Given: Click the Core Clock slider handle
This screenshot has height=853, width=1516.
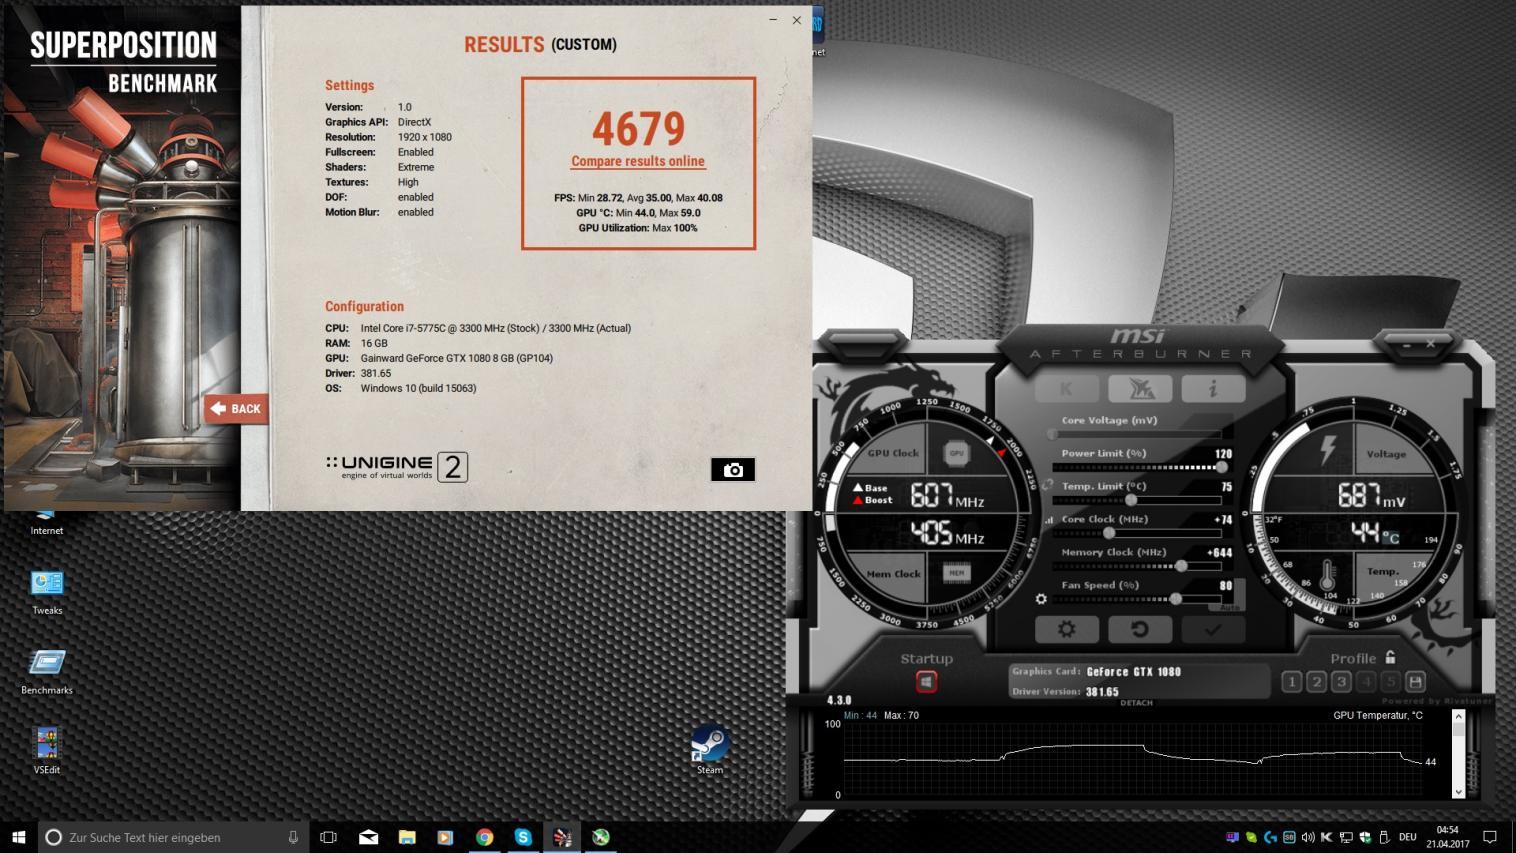Looking at the screenshot, I should point(1108,533).
